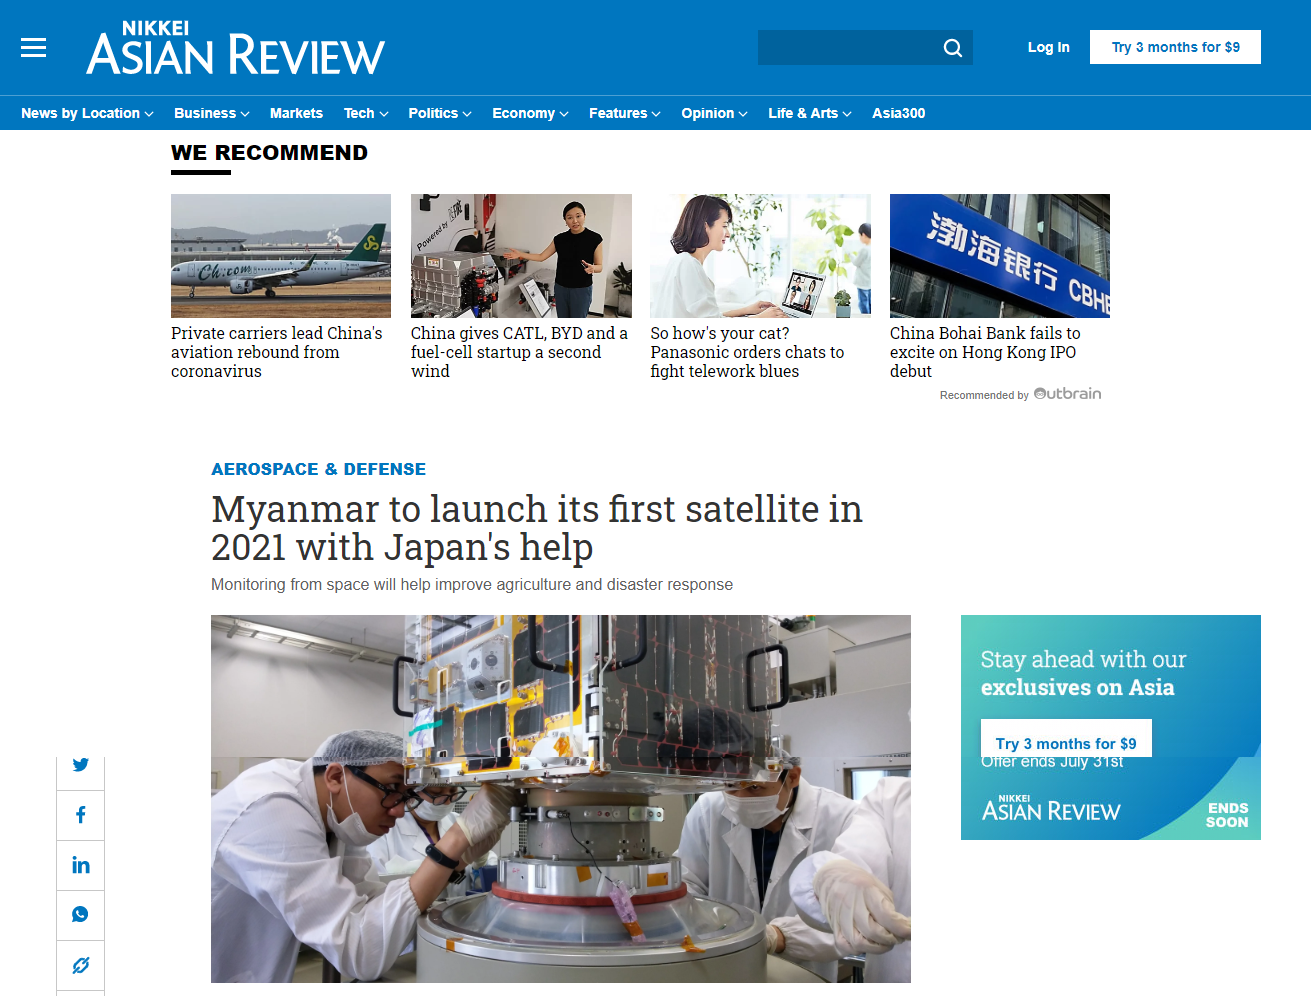The width and height of the screenshot is (1311, 996).
Task: Share article on LinkedIn icon
Action: (x=81, y=865)
